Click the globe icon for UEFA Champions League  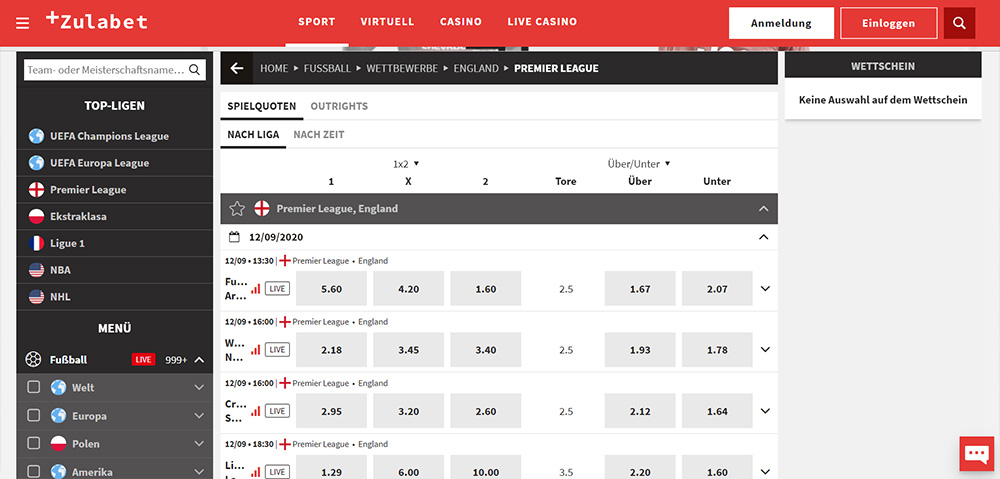(x=36, y=136)
